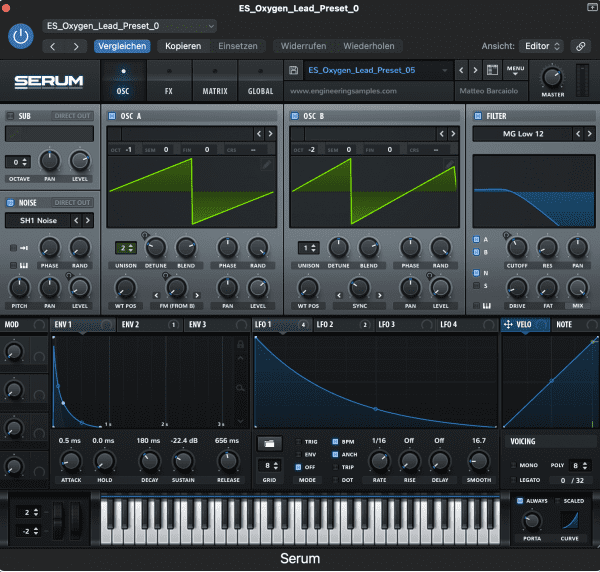Toggle LFO BPM sync checkbox
The image size is (600, 572).
click(x=335, y=442)
